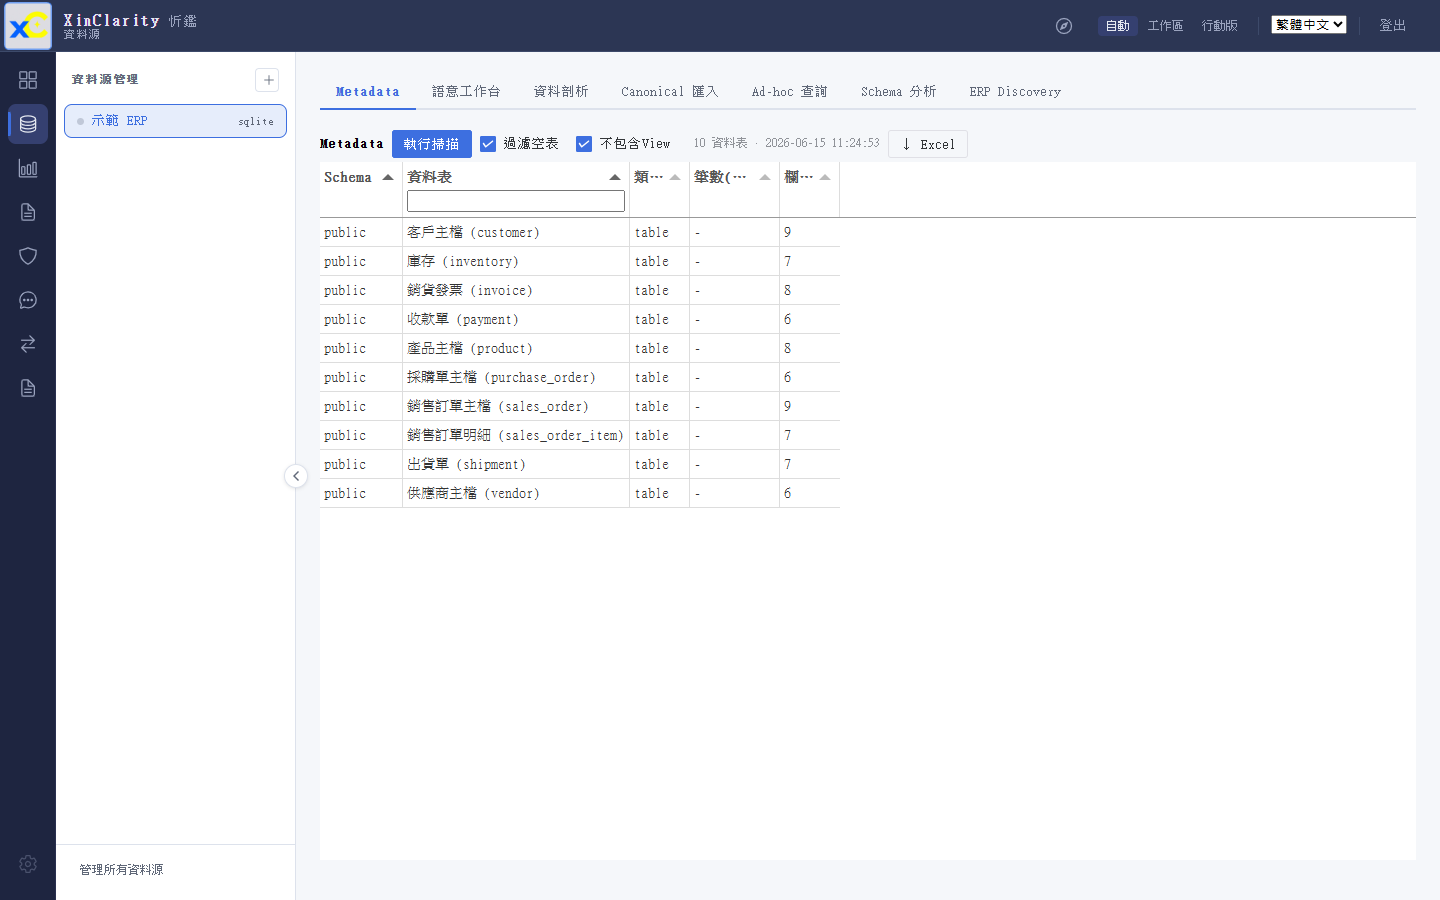
Task: Click the XinClarity logo
Action: click(x=28, y=26)
